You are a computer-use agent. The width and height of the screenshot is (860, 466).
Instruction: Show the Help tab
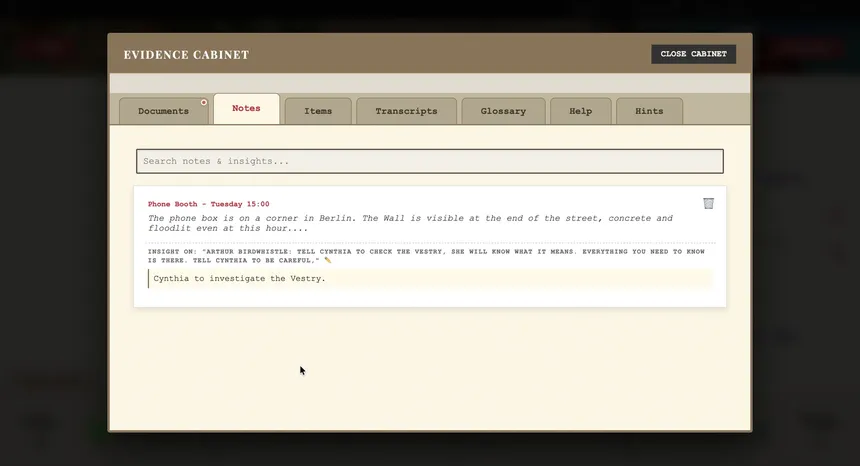point(580,111)
